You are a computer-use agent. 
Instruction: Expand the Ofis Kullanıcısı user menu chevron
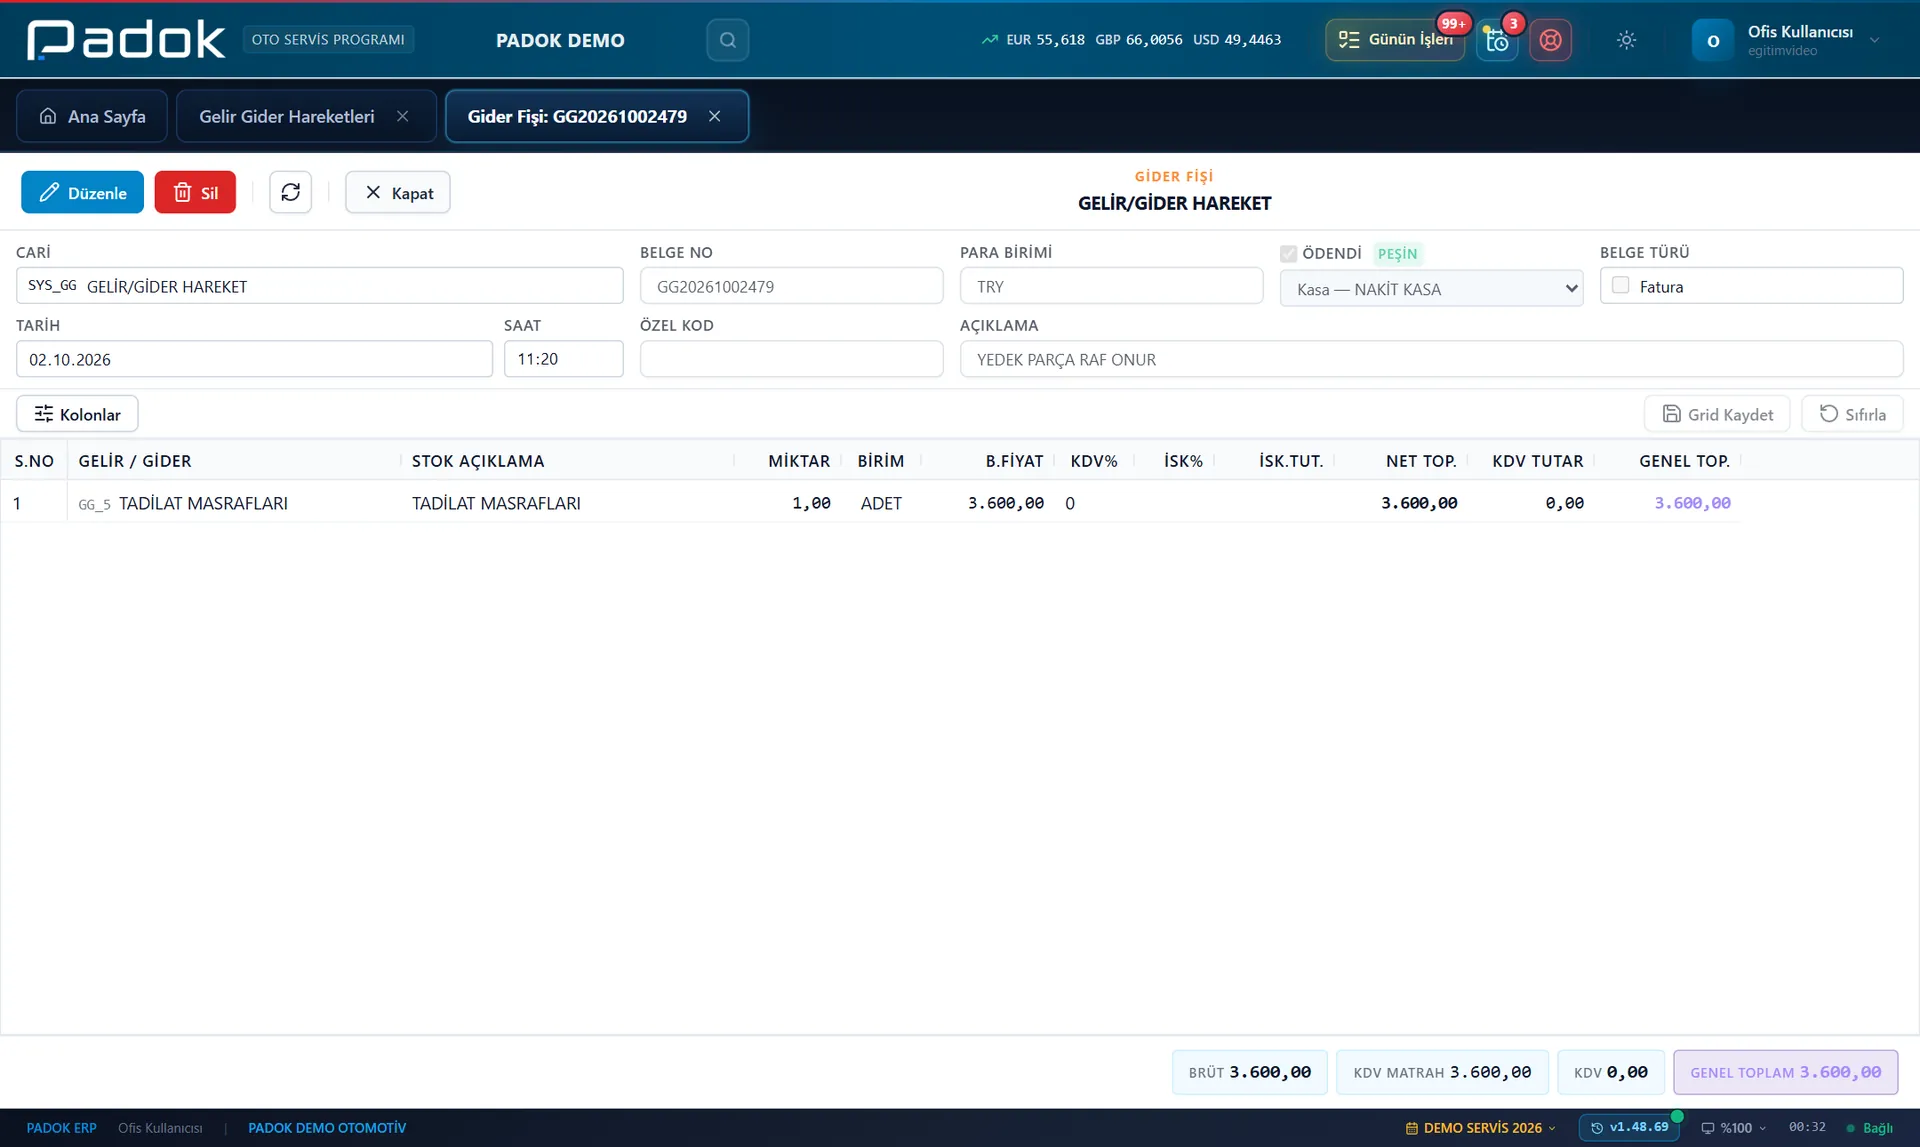point(1874,40)
